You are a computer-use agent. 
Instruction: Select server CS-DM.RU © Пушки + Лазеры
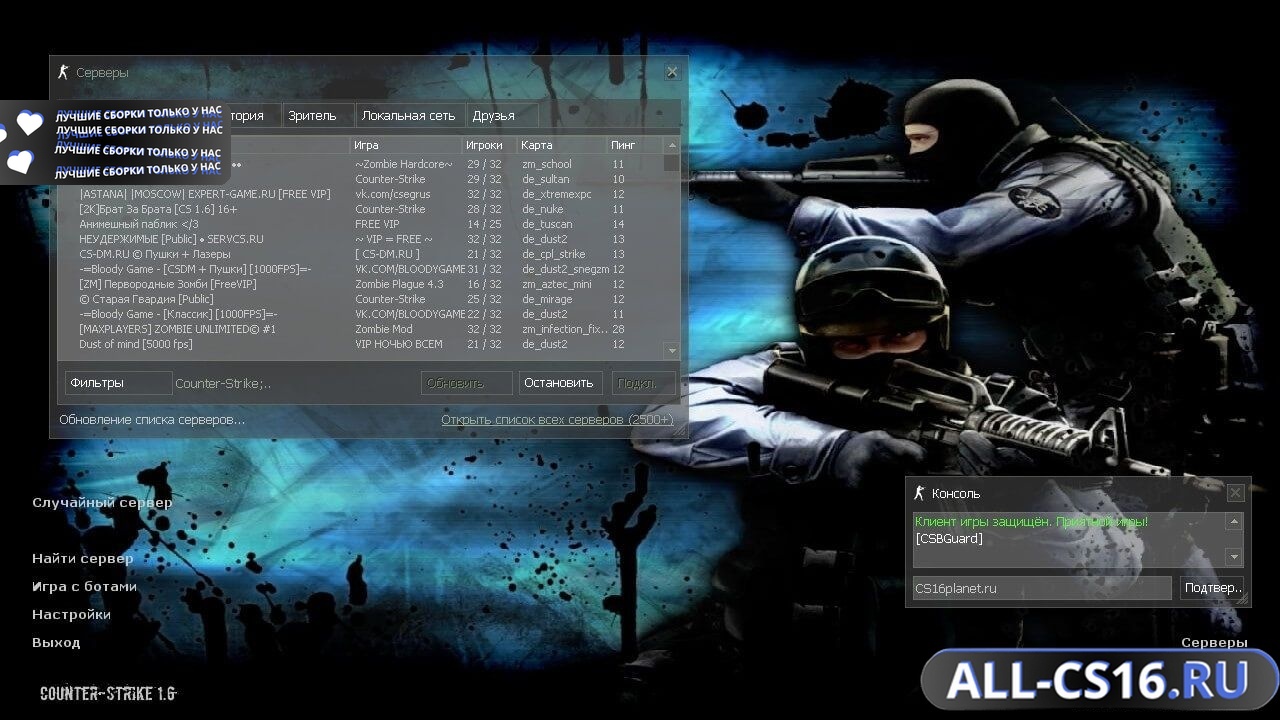pyautogui.click(x=154, y=254)
